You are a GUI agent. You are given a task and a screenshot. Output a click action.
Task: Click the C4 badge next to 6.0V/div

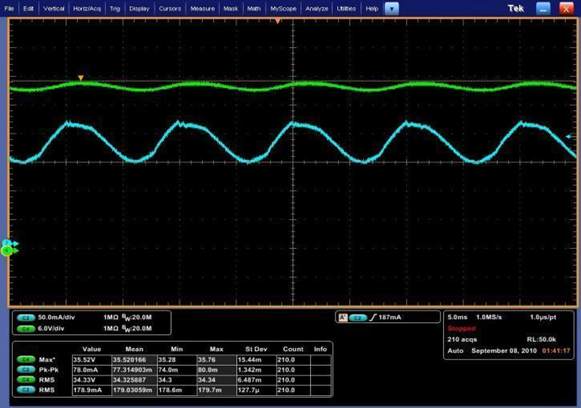click(26, 329)
